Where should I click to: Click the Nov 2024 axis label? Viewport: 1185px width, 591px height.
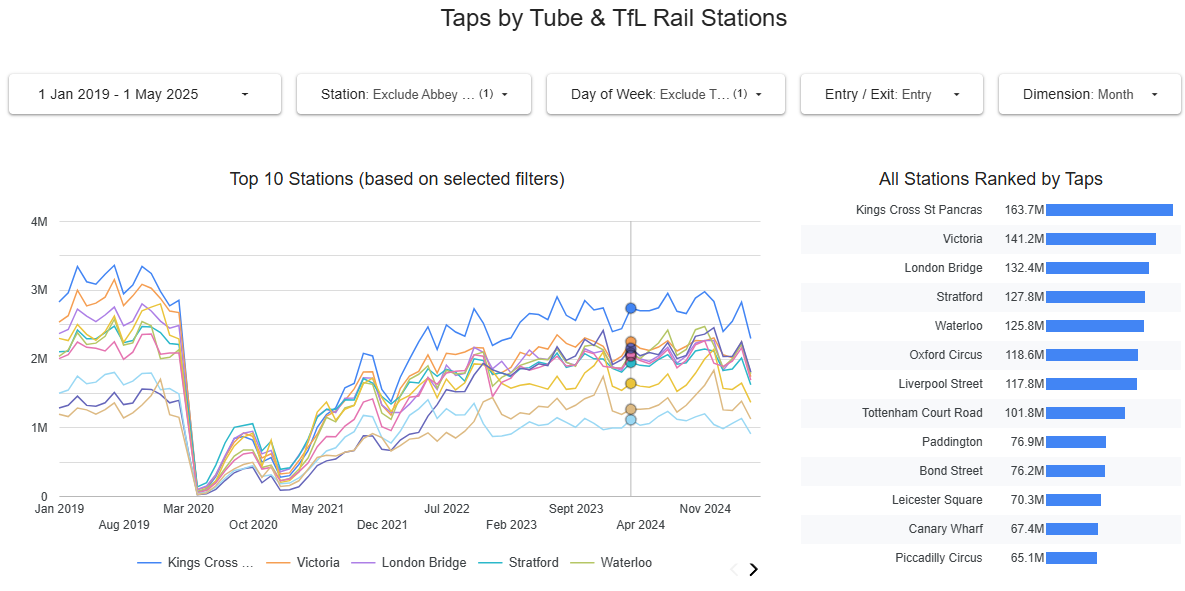706,509
